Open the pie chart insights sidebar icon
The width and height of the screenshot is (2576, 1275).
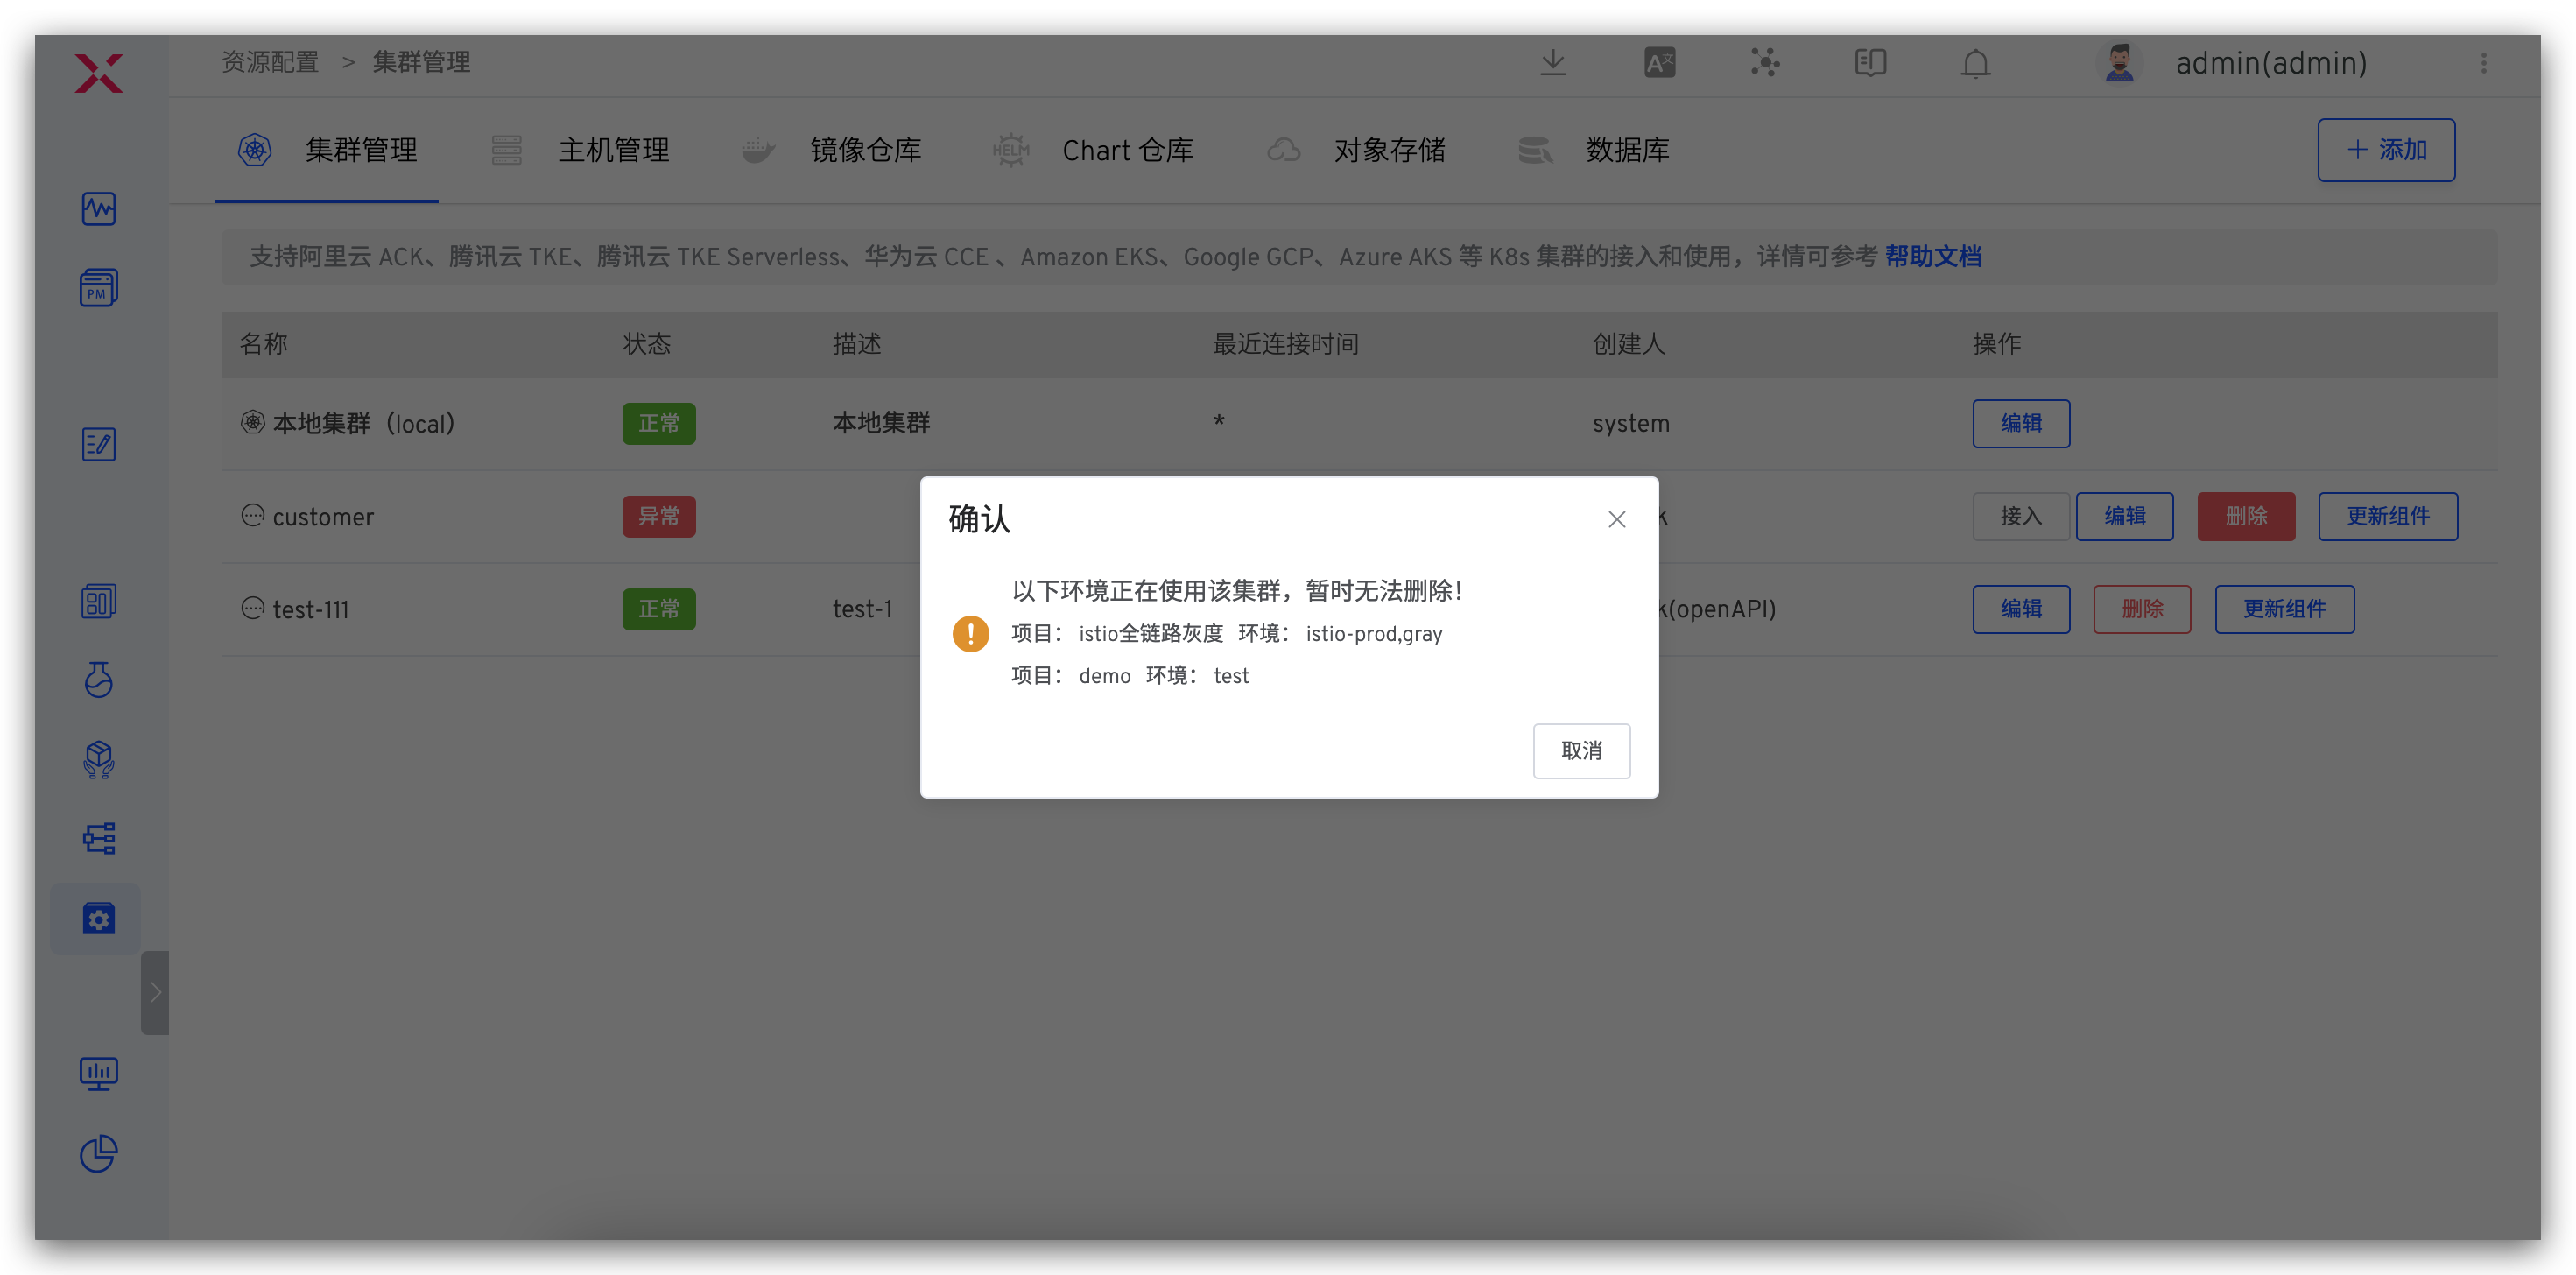(98, 1153)
